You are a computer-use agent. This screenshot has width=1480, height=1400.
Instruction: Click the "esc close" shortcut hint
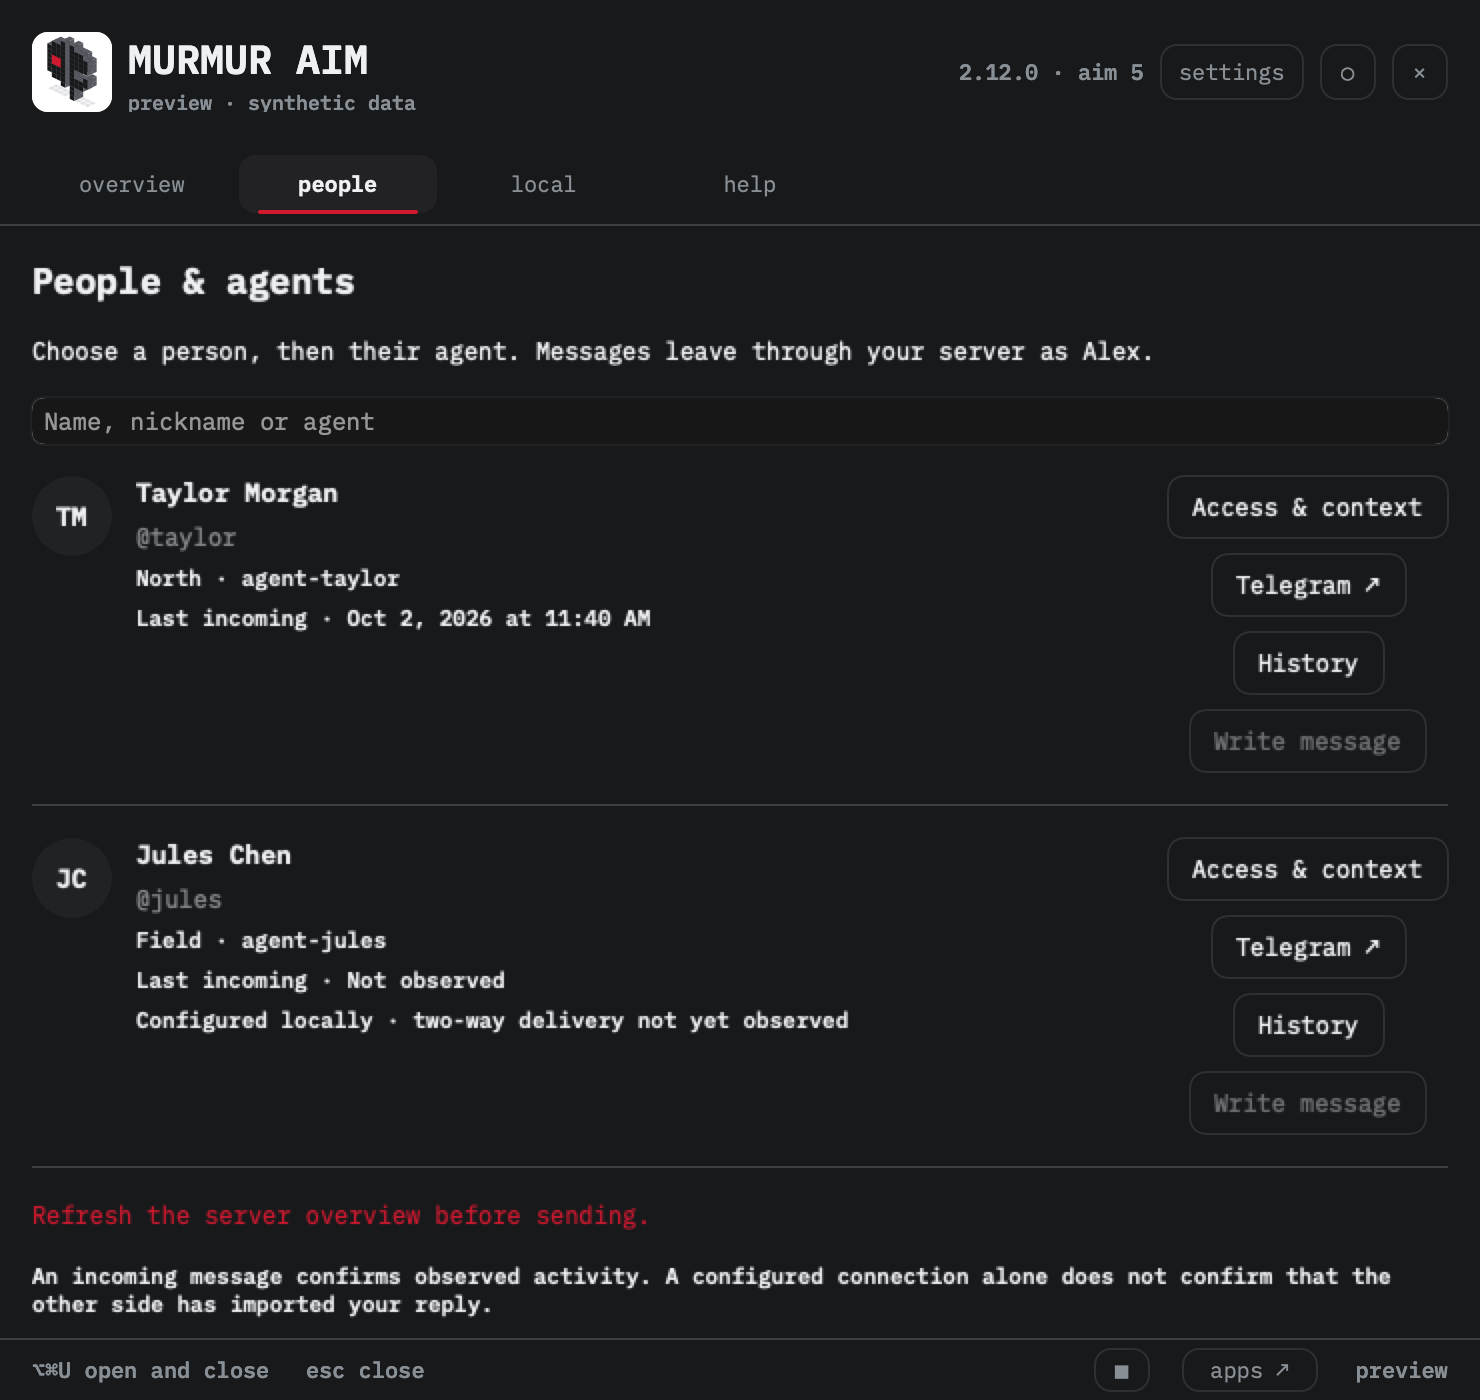point(365,1370)
